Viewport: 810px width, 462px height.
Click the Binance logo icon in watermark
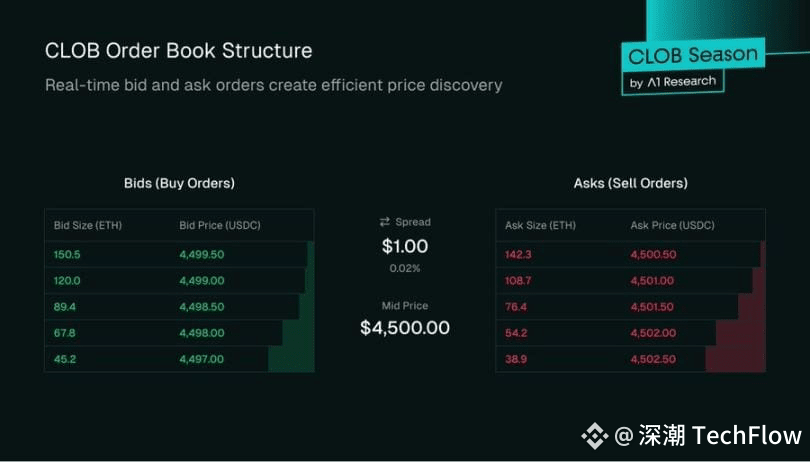coord(596,435)
